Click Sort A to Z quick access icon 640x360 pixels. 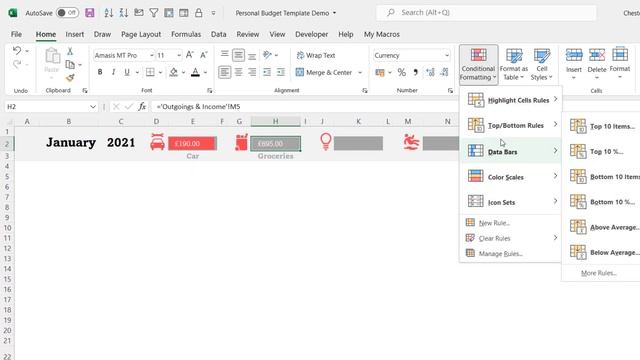point(109,13)
